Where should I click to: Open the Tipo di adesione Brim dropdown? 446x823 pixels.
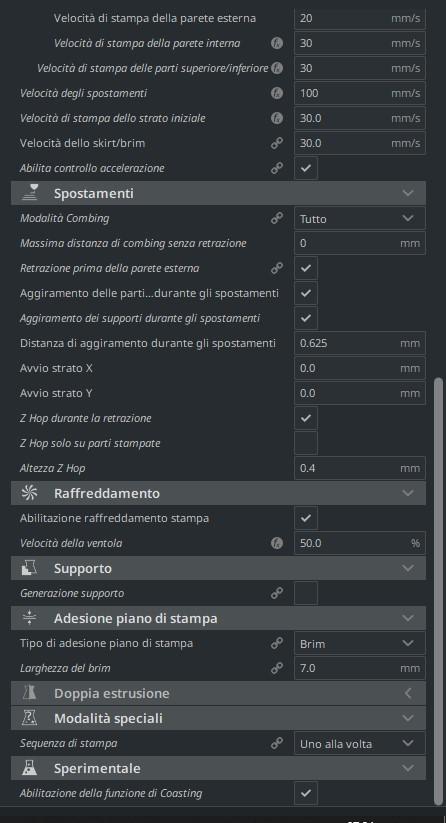tap(360, 643)
